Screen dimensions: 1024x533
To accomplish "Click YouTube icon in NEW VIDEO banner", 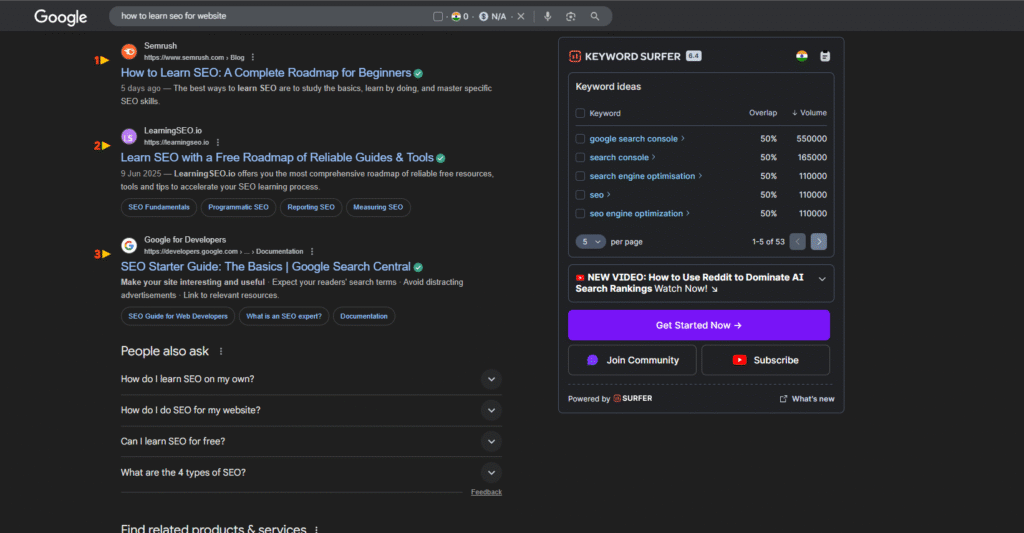I will [579, 278].
